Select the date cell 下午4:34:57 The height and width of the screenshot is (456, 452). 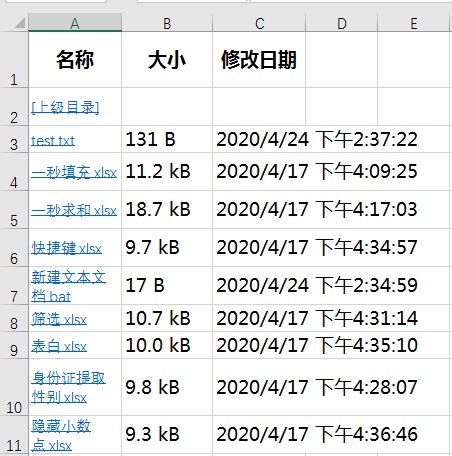point(317,248)
